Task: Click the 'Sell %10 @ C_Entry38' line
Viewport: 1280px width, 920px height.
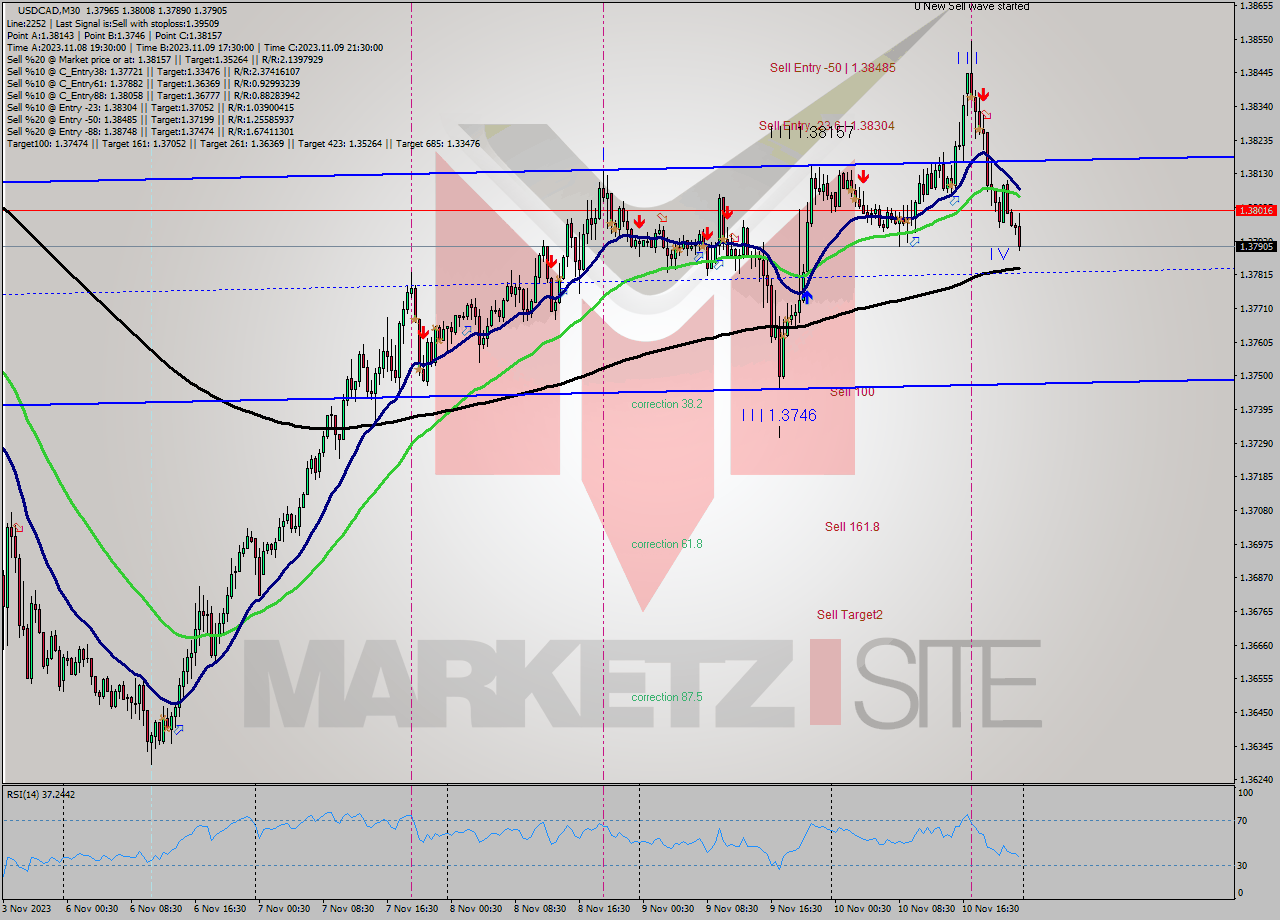Action: 153,71
